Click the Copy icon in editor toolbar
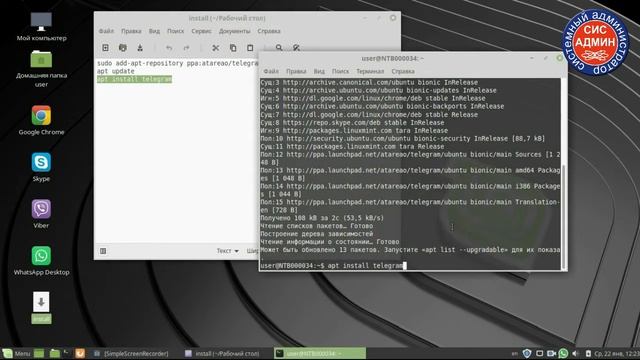This screenshot has width=640, height=360. pyautogui.click(x=233, y=48)
